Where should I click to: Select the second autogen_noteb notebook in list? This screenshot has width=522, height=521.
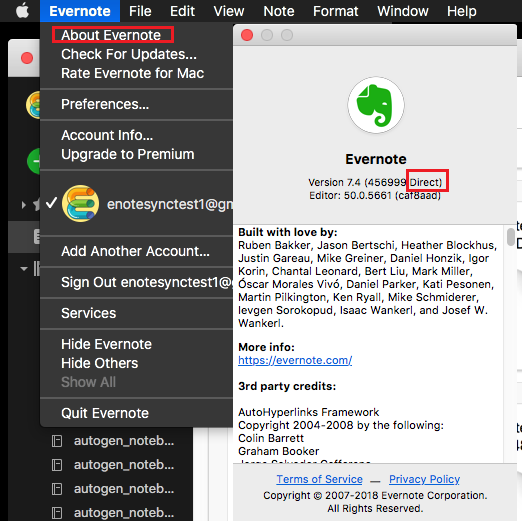point(124,465)
